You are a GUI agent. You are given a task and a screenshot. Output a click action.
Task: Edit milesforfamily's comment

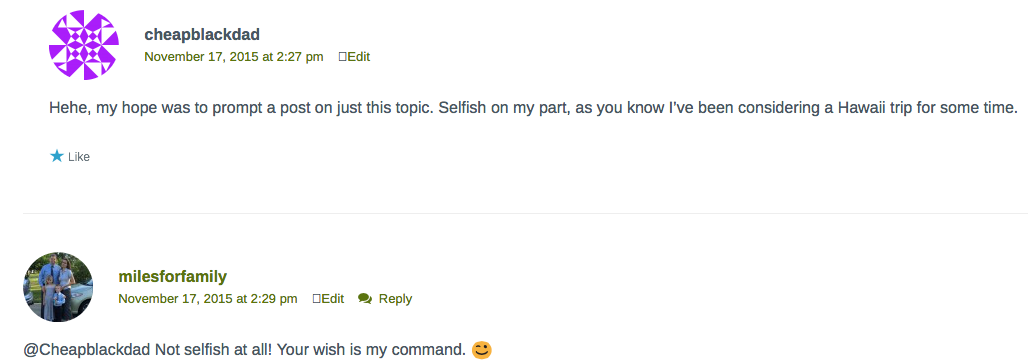[x=328, y=299]
